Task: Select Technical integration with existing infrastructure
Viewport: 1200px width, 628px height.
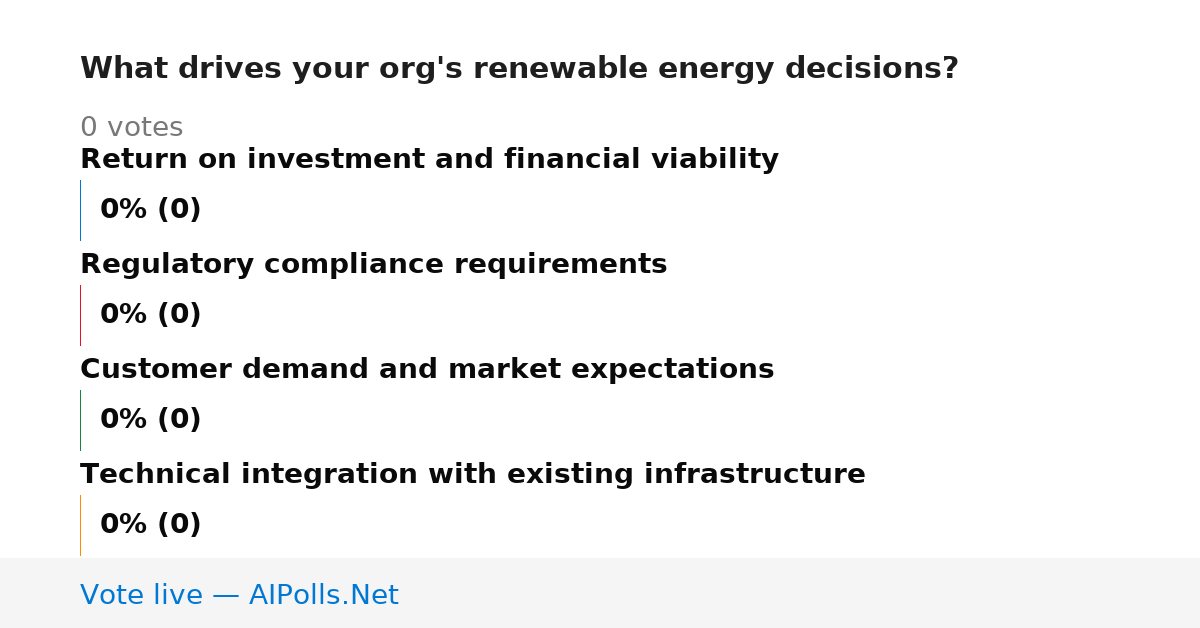Action: coord(473,475)
